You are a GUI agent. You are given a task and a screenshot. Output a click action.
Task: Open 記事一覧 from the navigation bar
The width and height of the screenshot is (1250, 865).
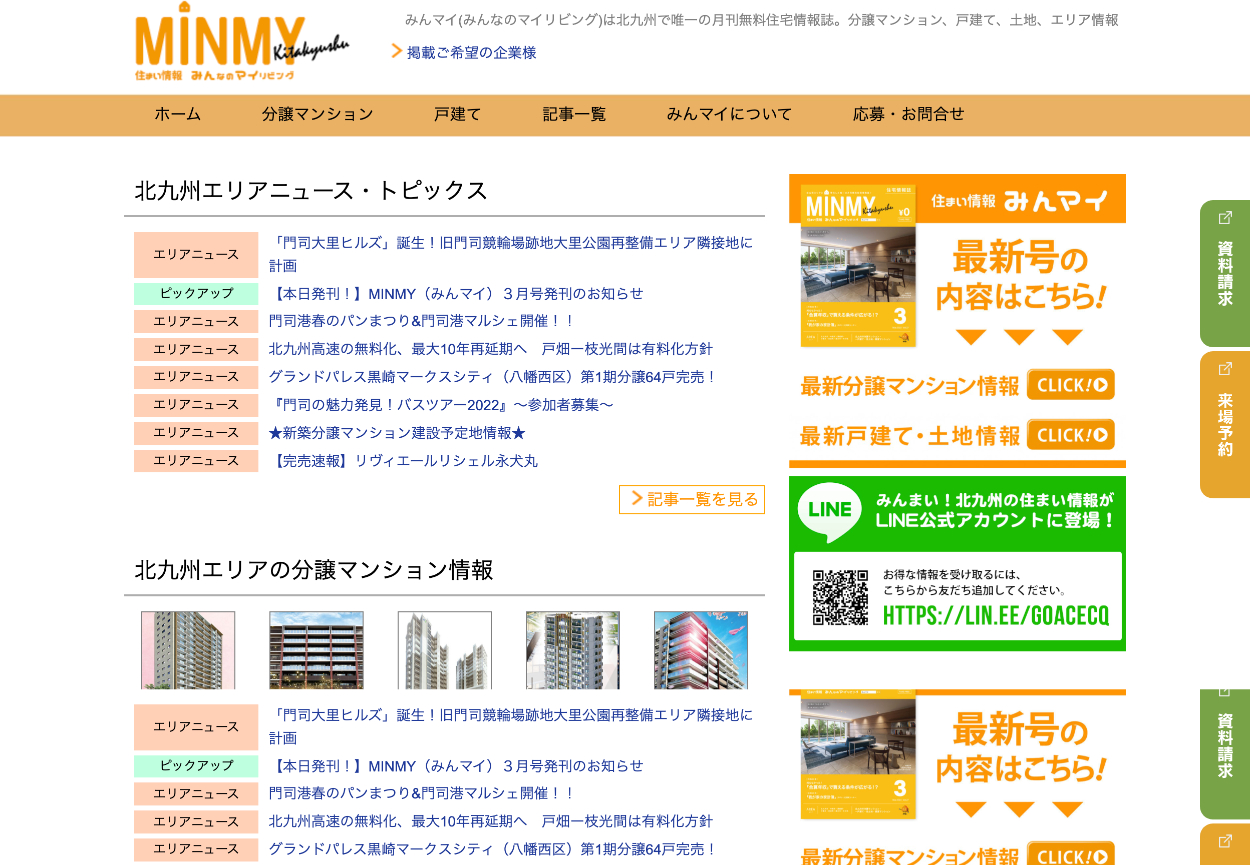pos(574,114)
